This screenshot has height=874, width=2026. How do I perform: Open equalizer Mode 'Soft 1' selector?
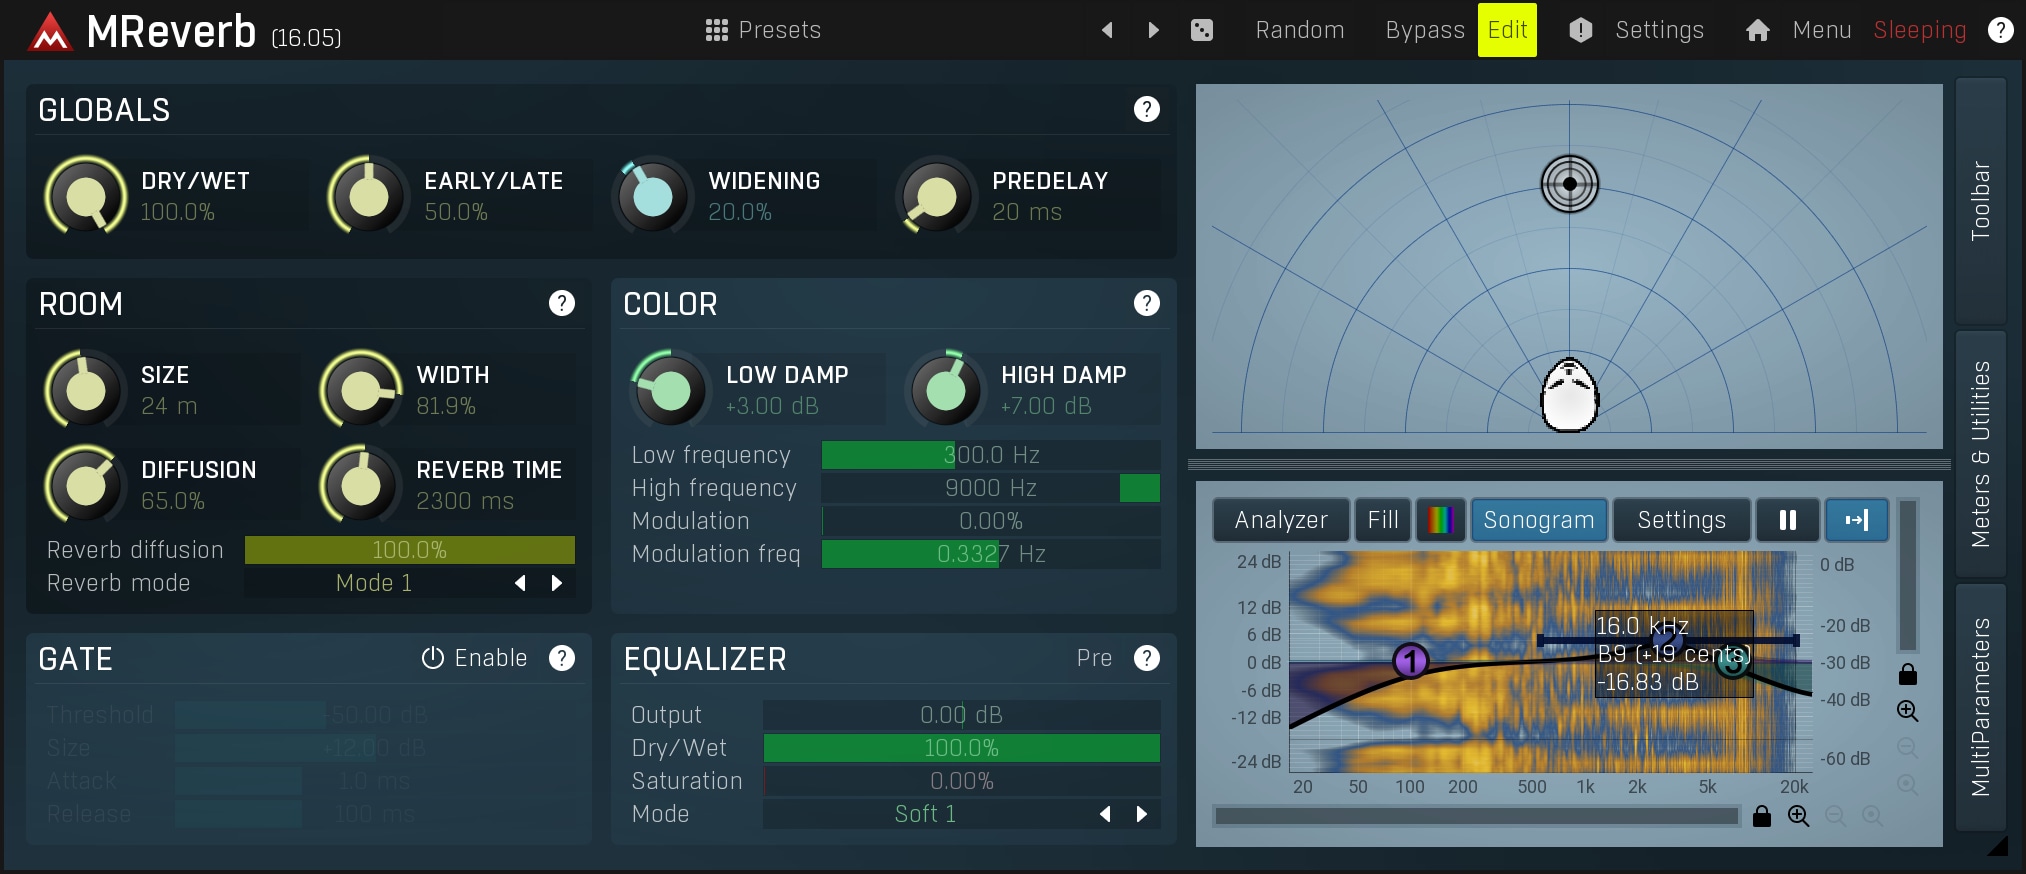click(x=925, y=814)
